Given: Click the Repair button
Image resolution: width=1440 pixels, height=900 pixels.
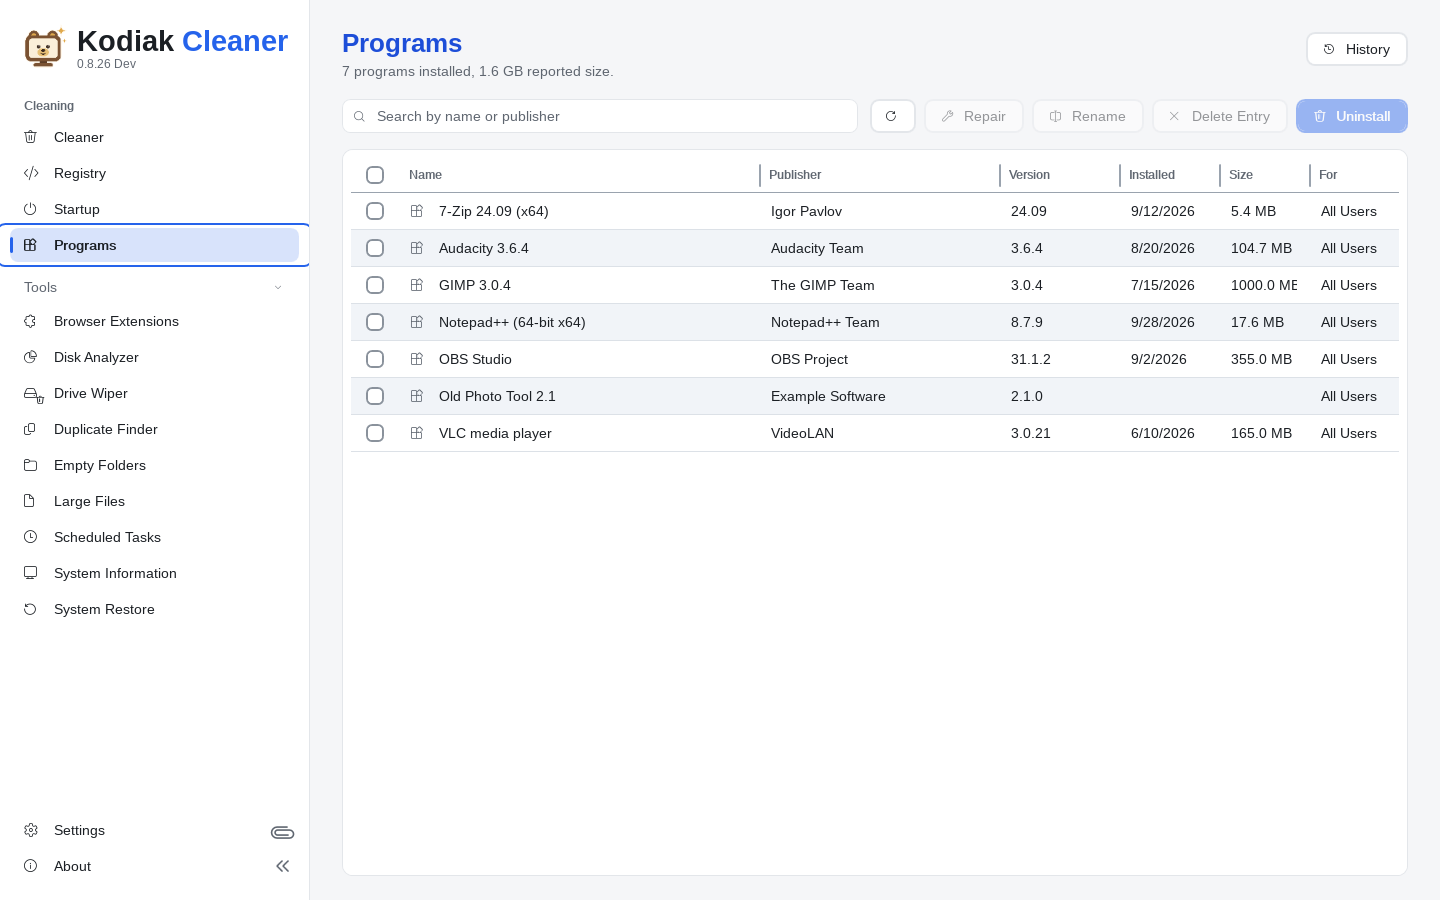Looking at the screenshot, I should [974, 116].
